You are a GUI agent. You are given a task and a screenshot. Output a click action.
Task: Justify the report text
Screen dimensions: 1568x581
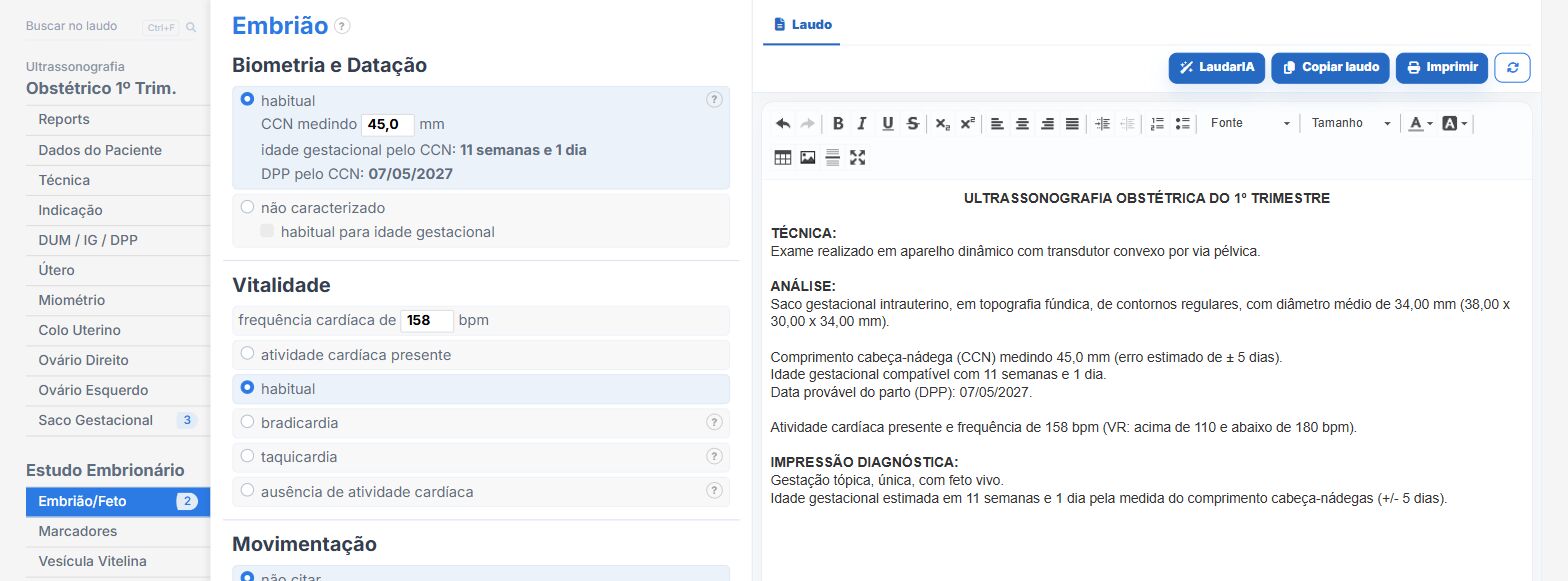pos(1072,124)
